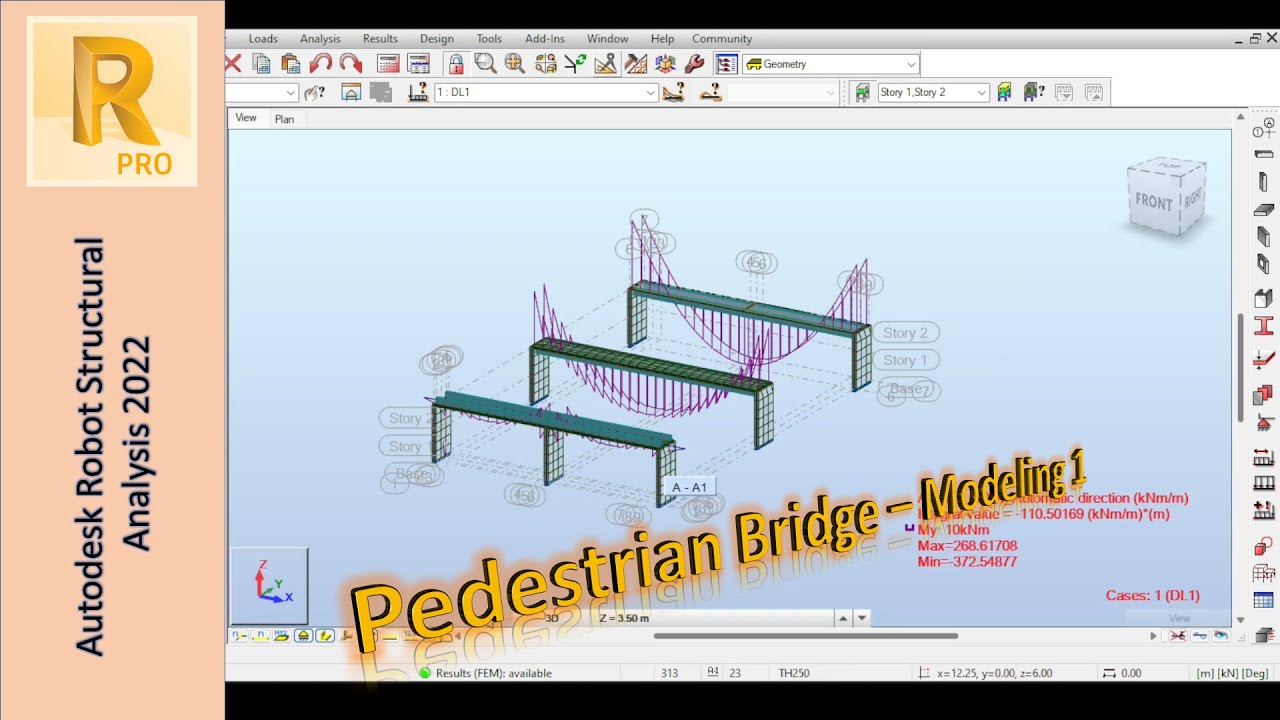The image size is (1280, 720).
Task: Click the Story 1 label on right bridge
Action: [x=905, y=360]
